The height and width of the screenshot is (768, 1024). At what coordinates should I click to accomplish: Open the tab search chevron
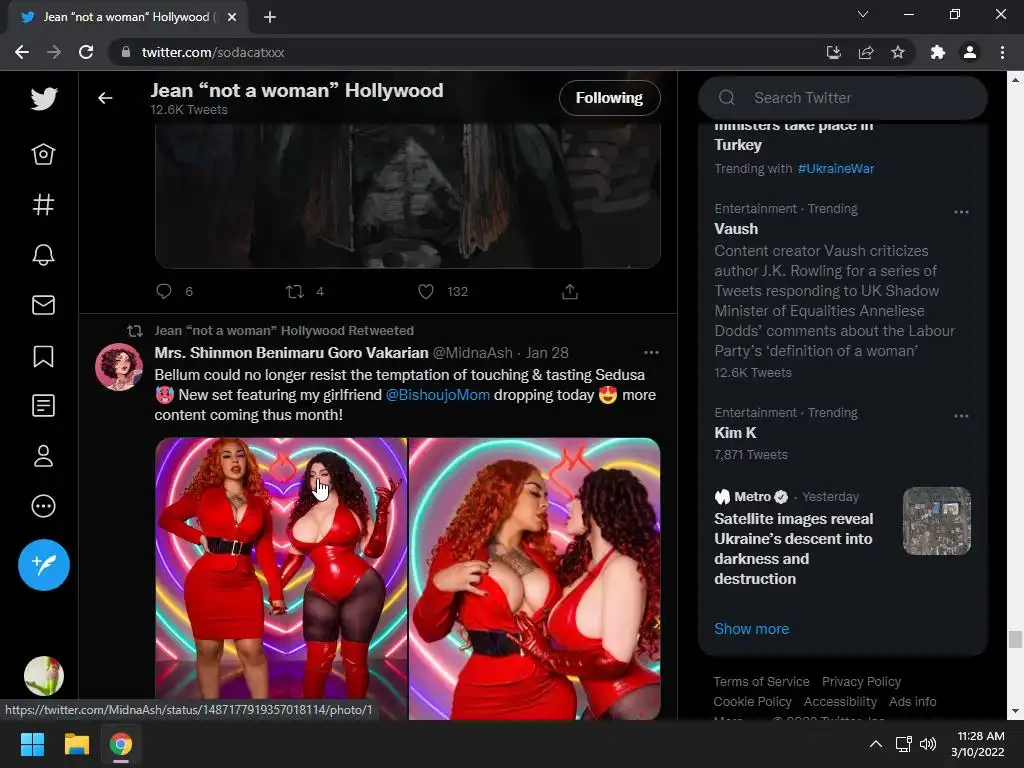(x=863, y=14)
